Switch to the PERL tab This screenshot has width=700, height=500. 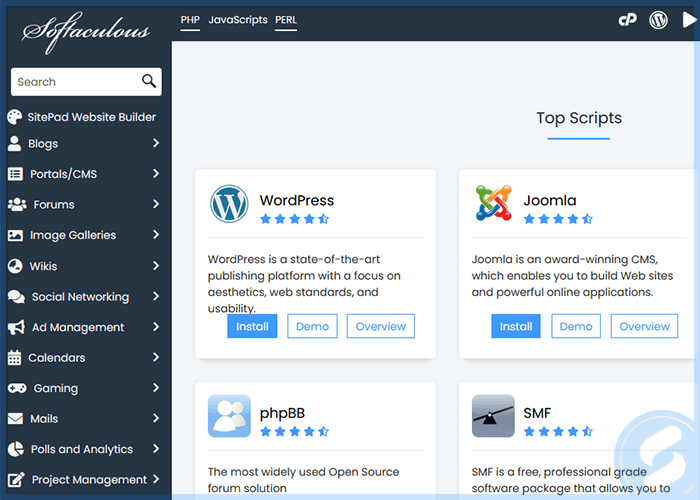pyautogui.click(x=286, y=20)
